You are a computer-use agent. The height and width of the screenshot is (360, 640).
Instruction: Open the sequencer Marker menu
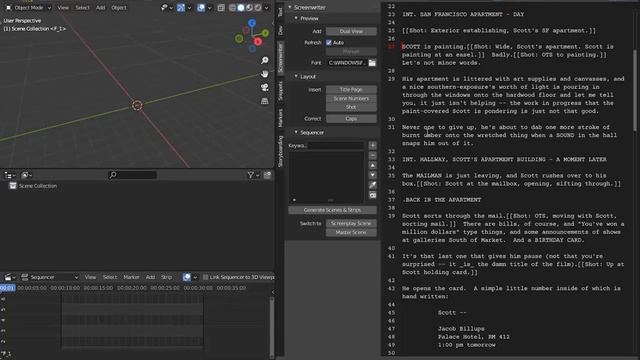(131, 277)
